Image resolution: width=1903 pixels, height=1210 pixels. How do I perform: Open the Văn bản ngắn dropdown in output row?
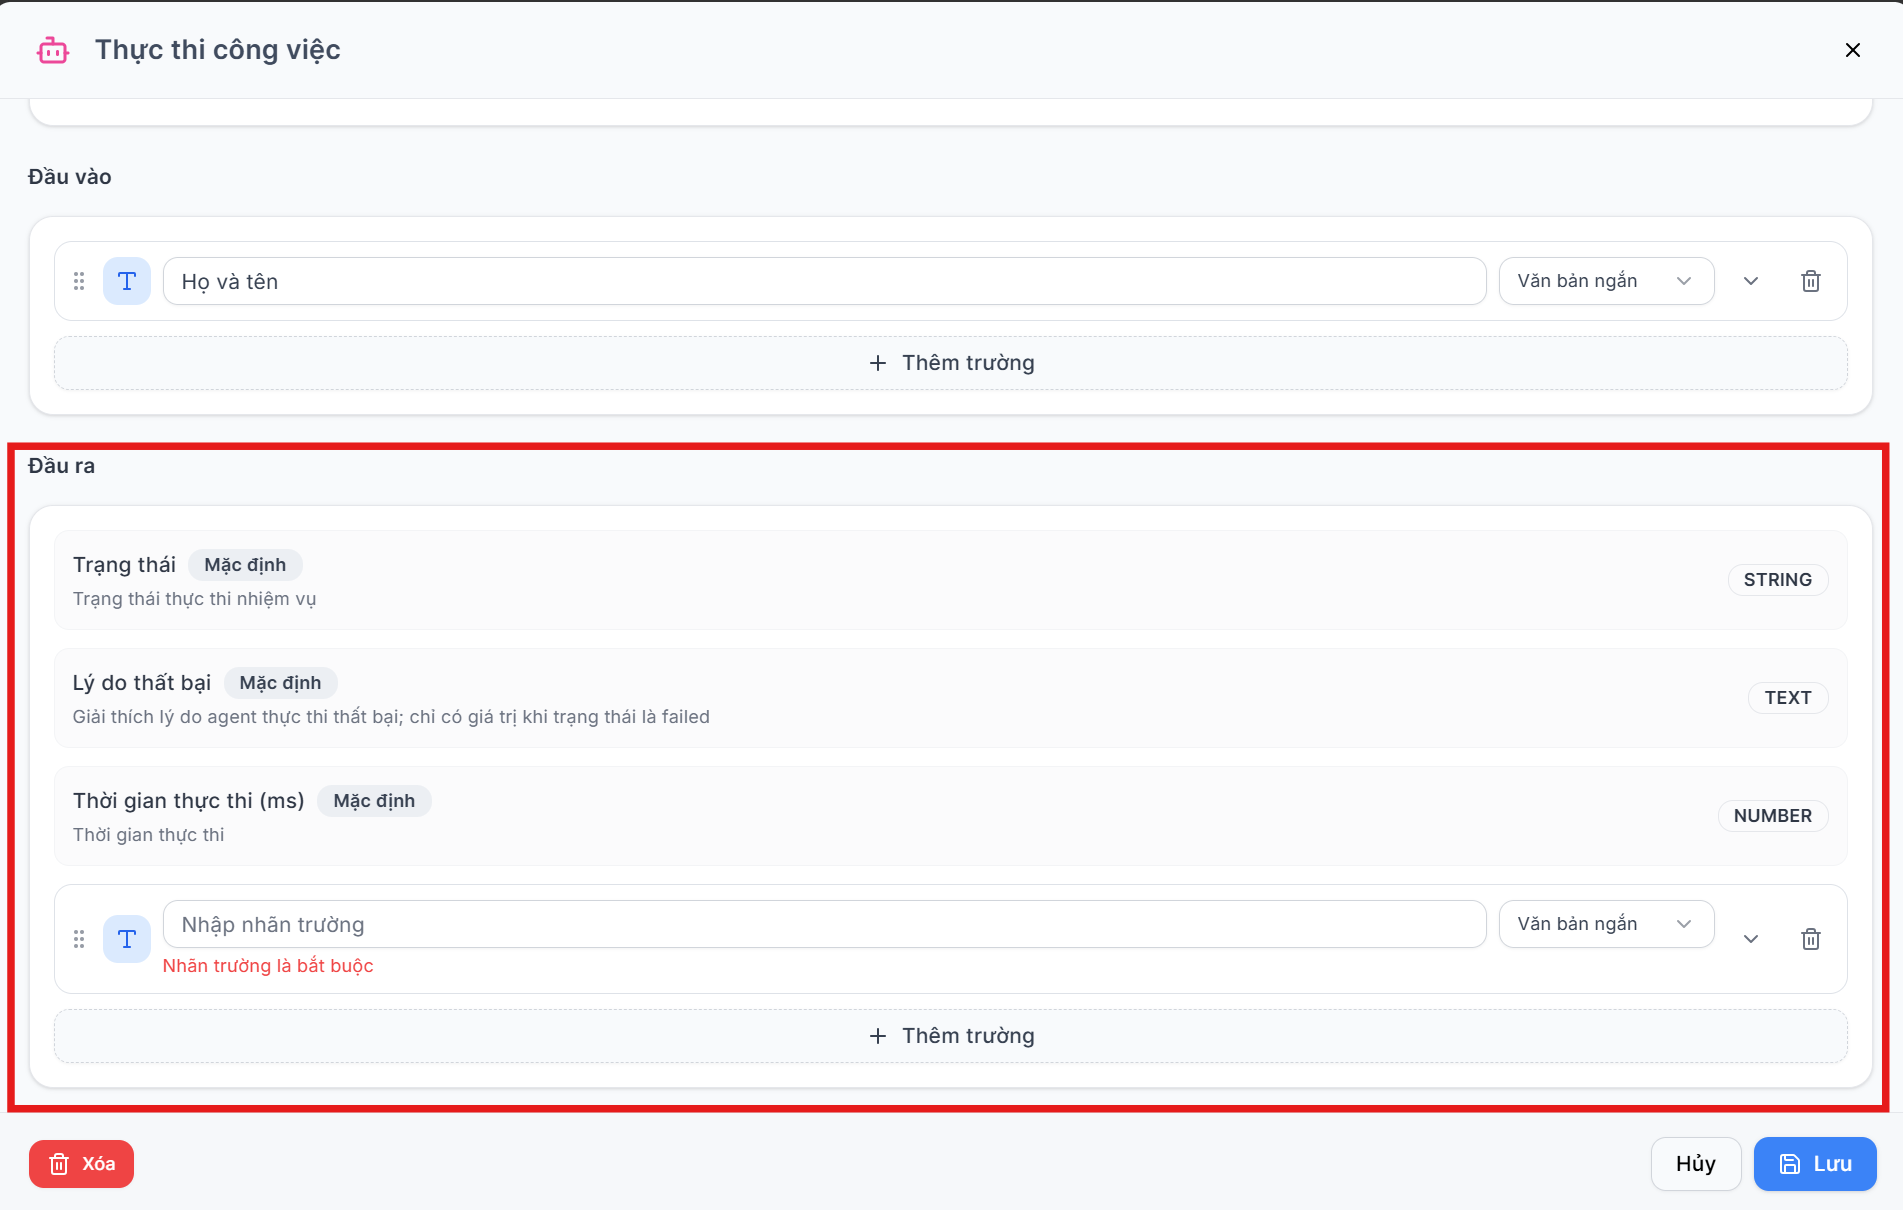1606,924
